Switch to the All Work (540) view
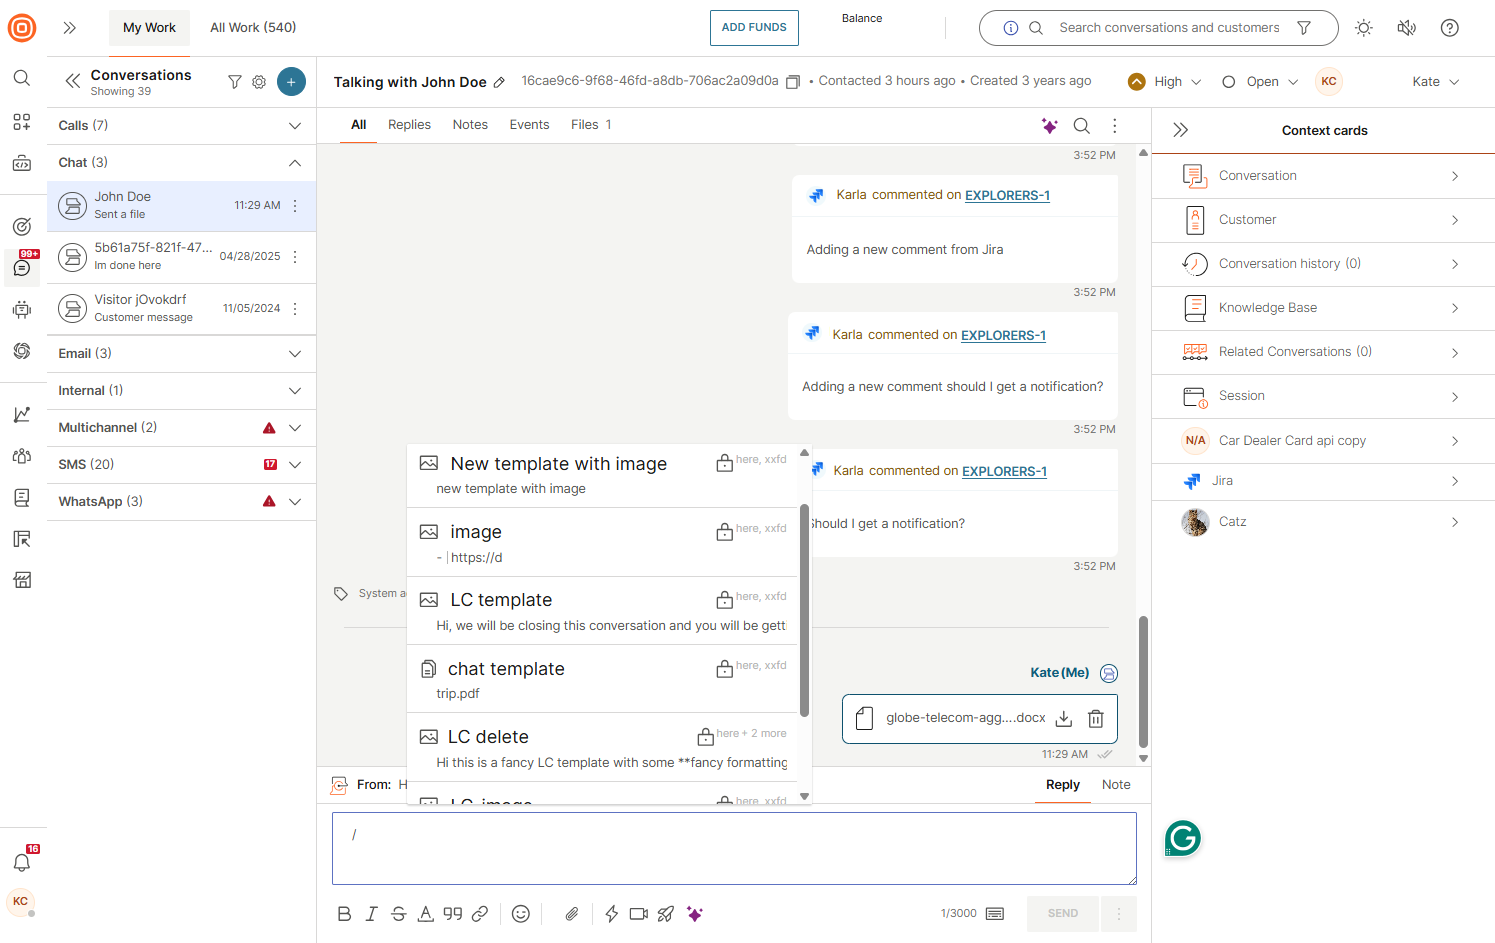The width and height of the screenshot is (1495, 943). (253, 27)
